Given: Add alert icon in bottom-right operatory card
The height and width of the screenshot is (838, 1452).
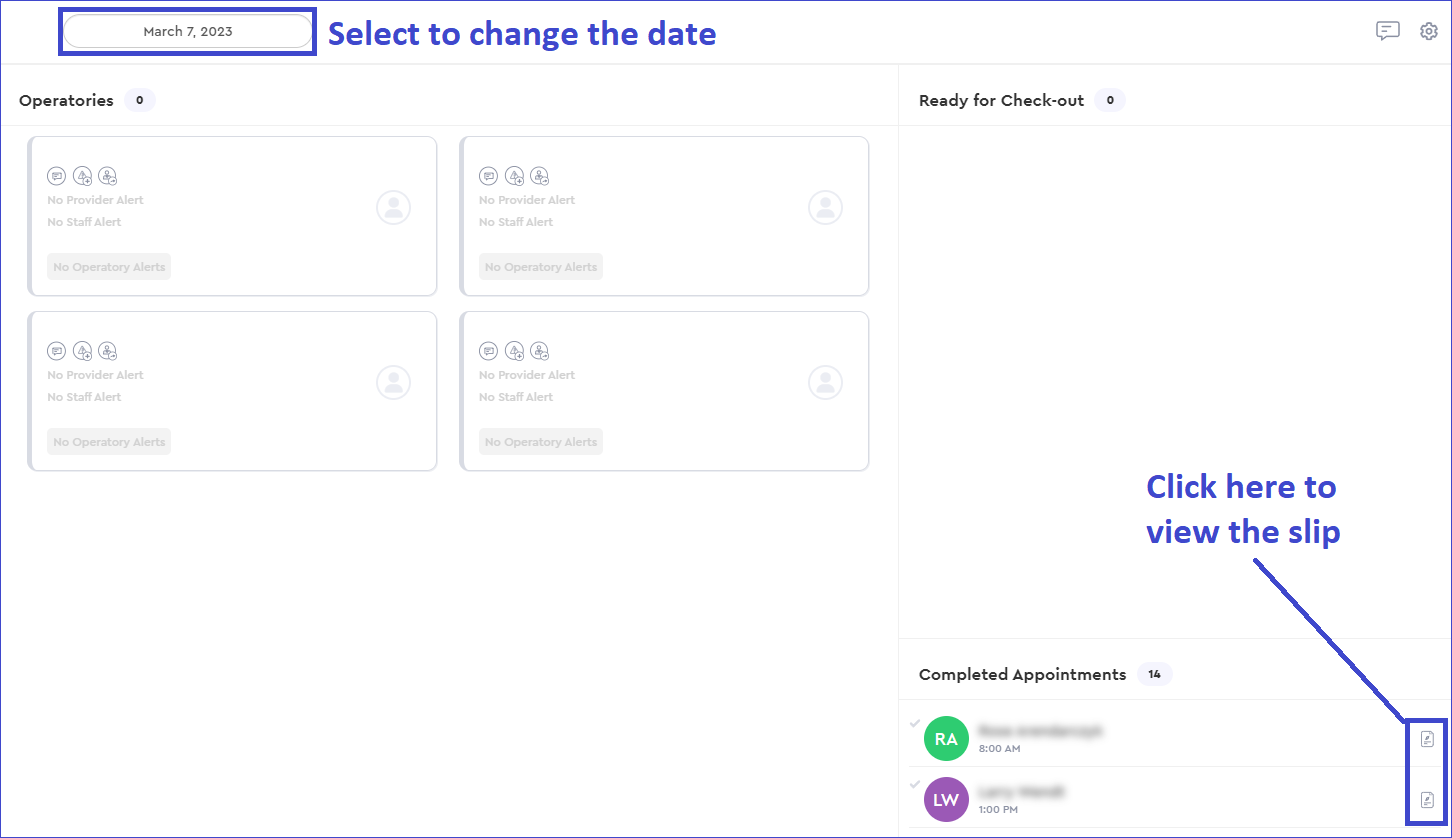Looking at the screenshot, I should (x=515, y=351).
